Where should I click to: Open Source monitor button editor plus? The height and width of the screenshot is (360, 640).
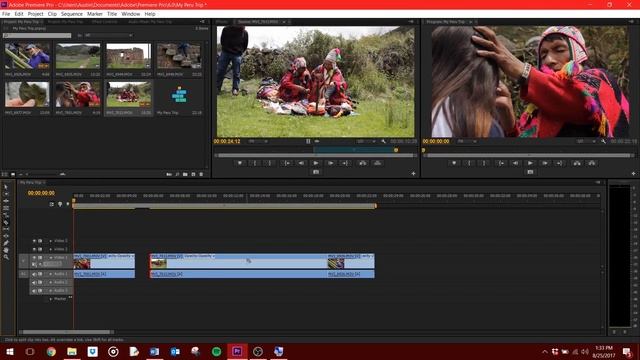413,173
